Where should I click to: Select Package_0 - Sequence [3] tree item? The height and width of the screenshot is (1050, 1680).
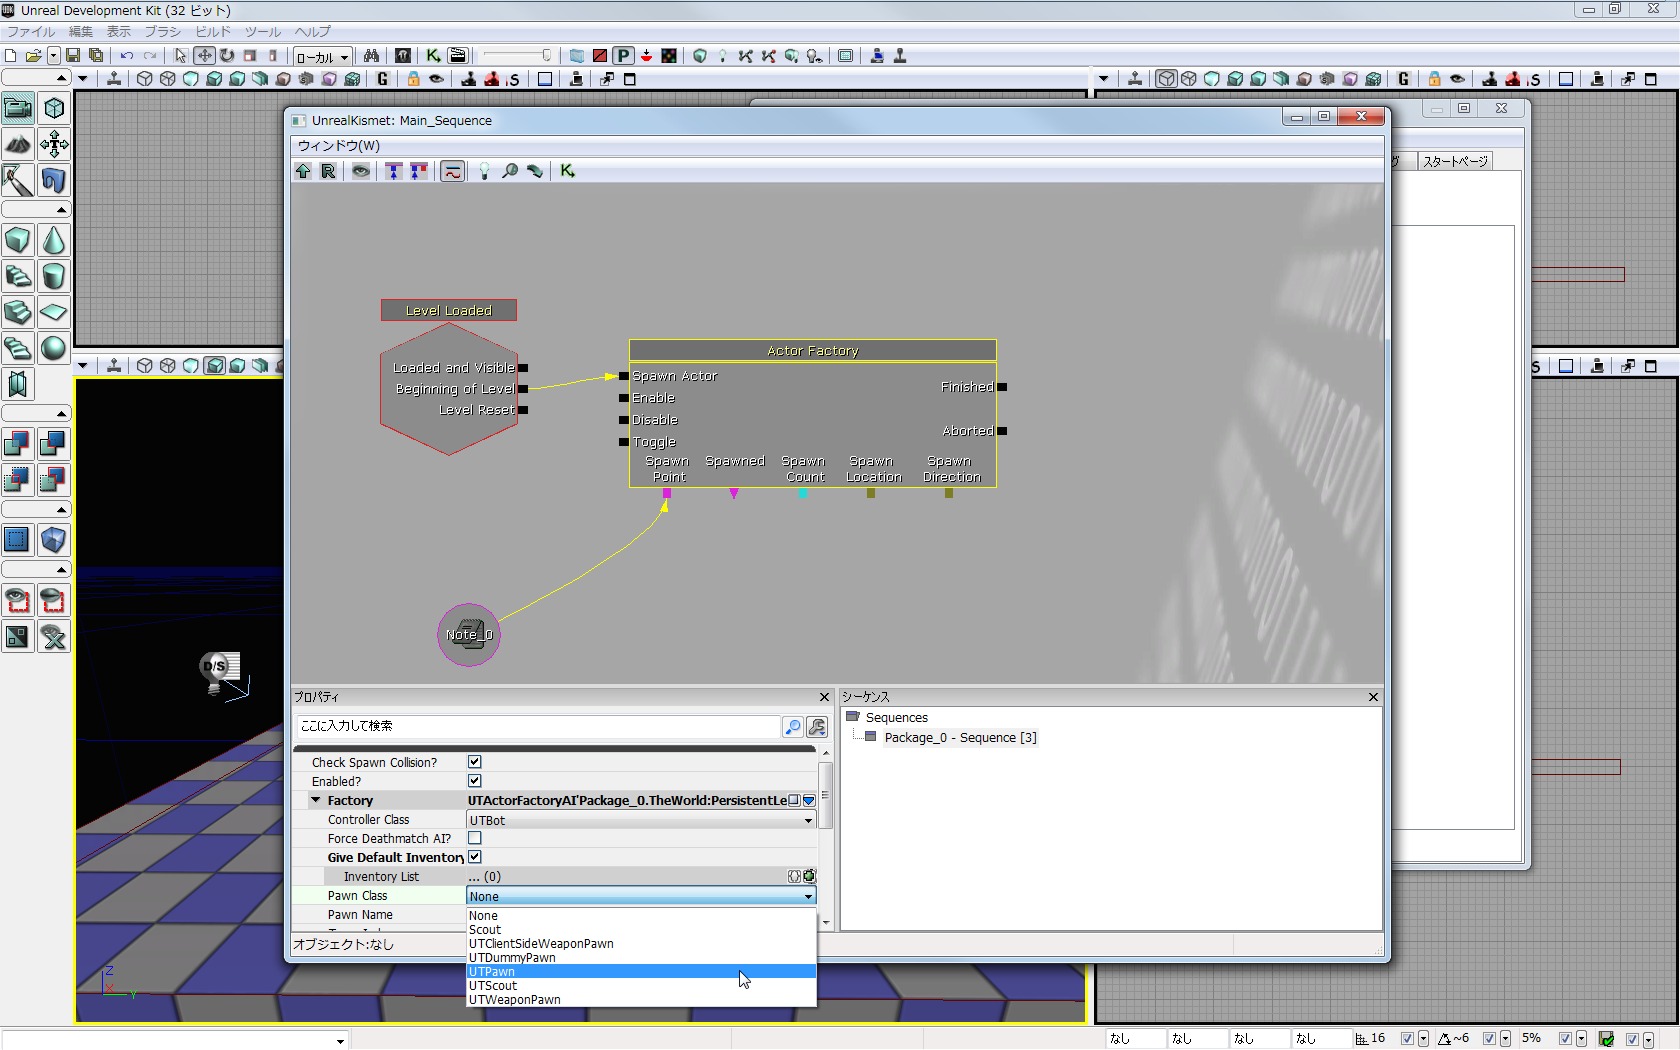[x=959, y=738]
